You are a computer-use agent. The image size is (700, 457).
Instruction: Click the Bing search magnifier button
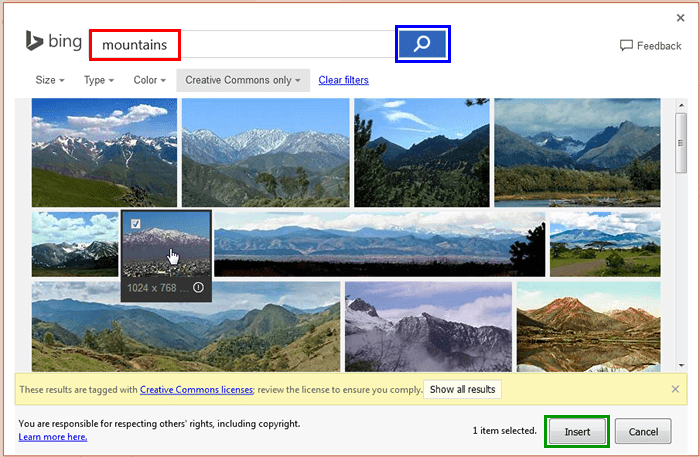(x=422, y=44)
